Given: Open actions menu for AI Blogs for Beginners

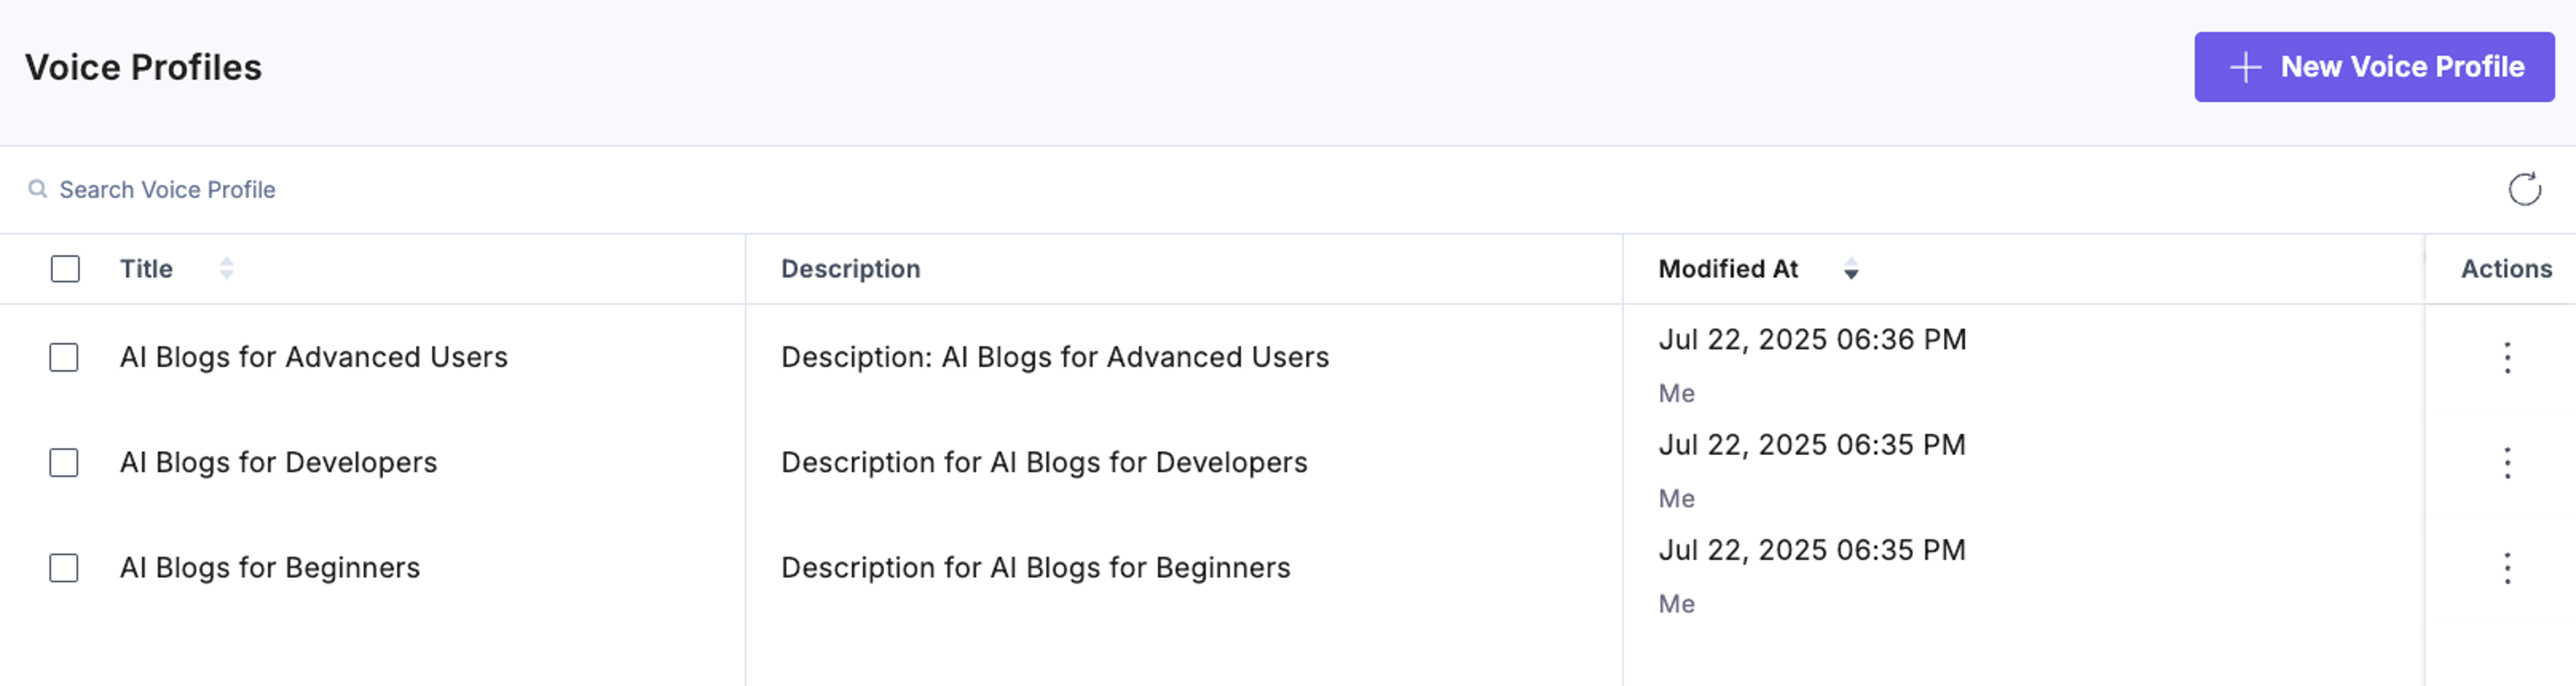Looking at the screenshot, I should point(2507,568).
